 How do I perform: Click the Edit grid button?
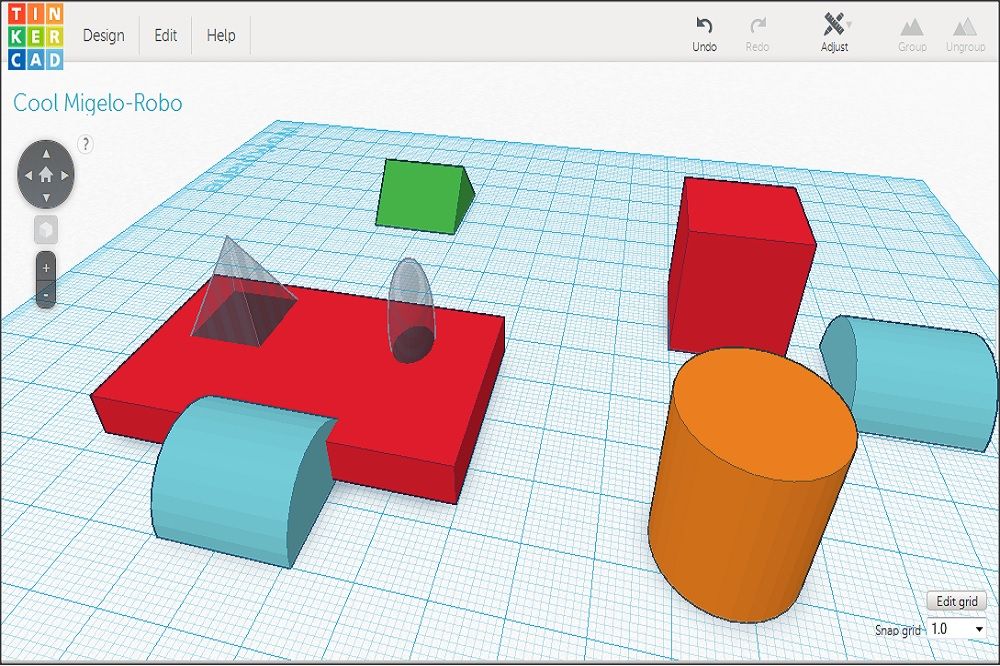pos(957,601)
